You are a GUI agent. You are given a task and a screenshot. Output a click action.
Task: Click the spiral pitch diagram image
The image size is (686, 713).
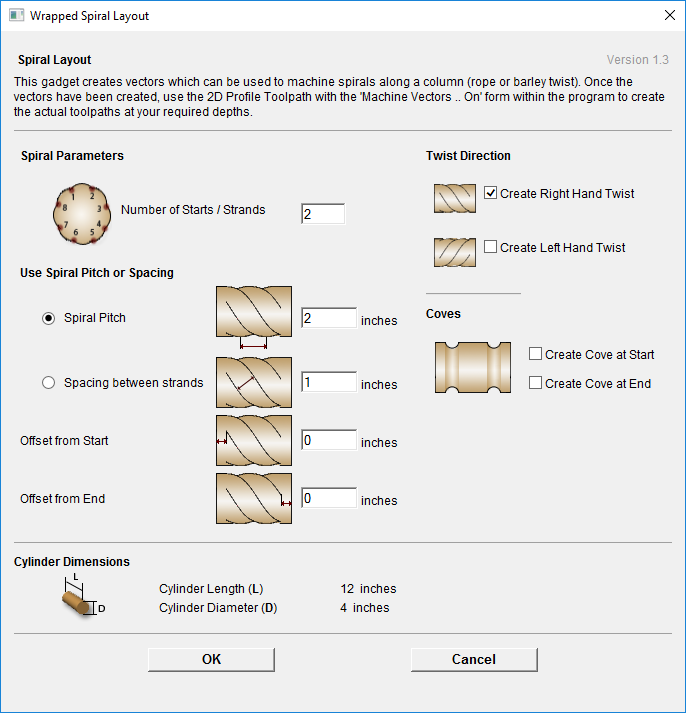click(x=254, y=317)
